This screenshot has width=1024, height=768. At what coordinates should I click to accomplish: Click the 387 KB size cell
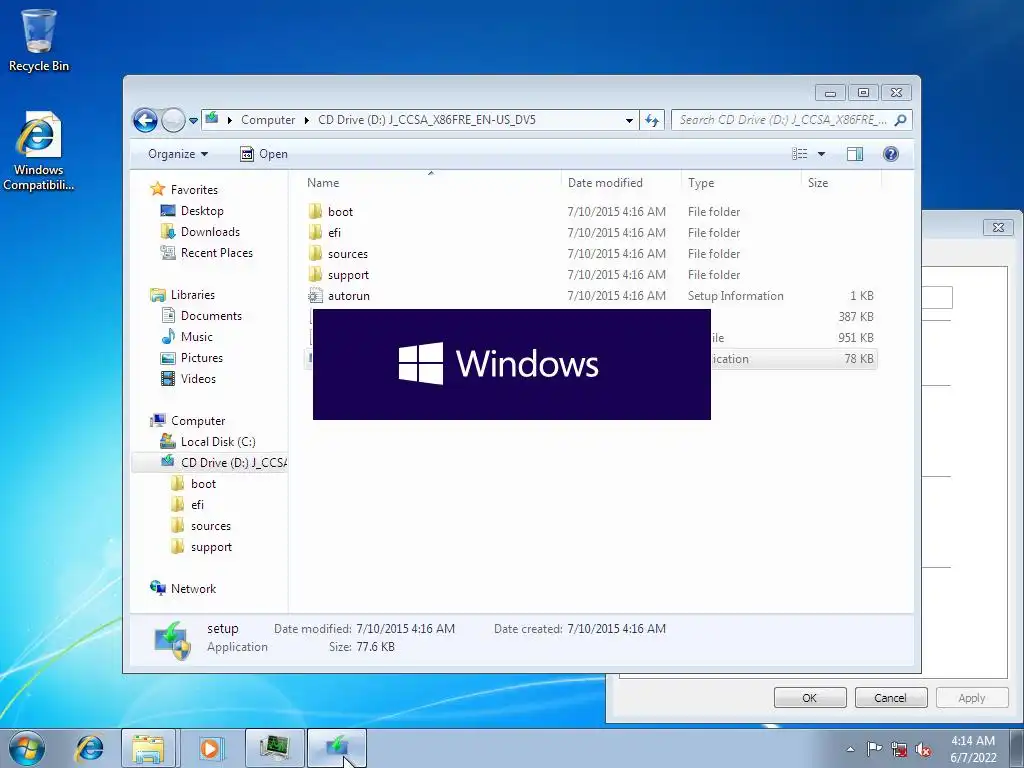click(856, 317)
